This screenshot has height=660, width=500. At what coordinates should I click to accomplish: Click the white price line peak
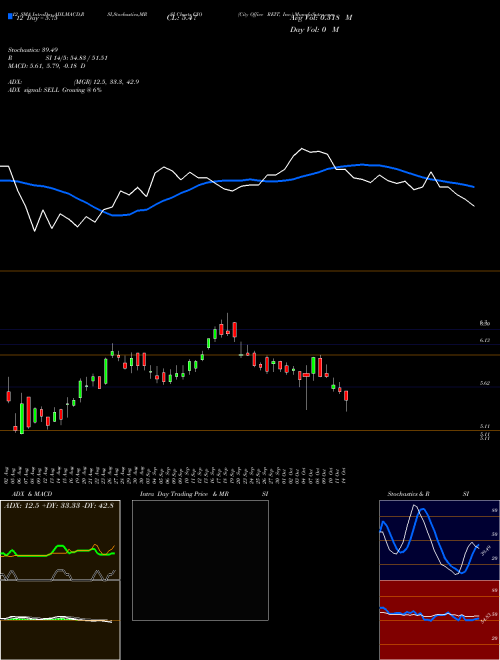coord(302,149)
